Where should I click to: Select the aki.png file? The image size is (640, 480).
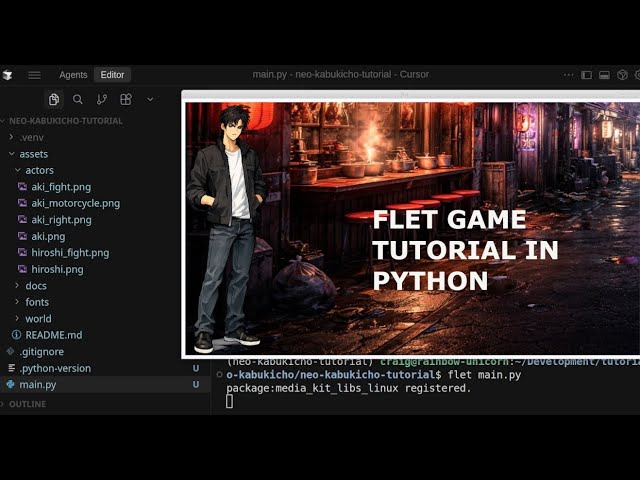tap(48, 236)
